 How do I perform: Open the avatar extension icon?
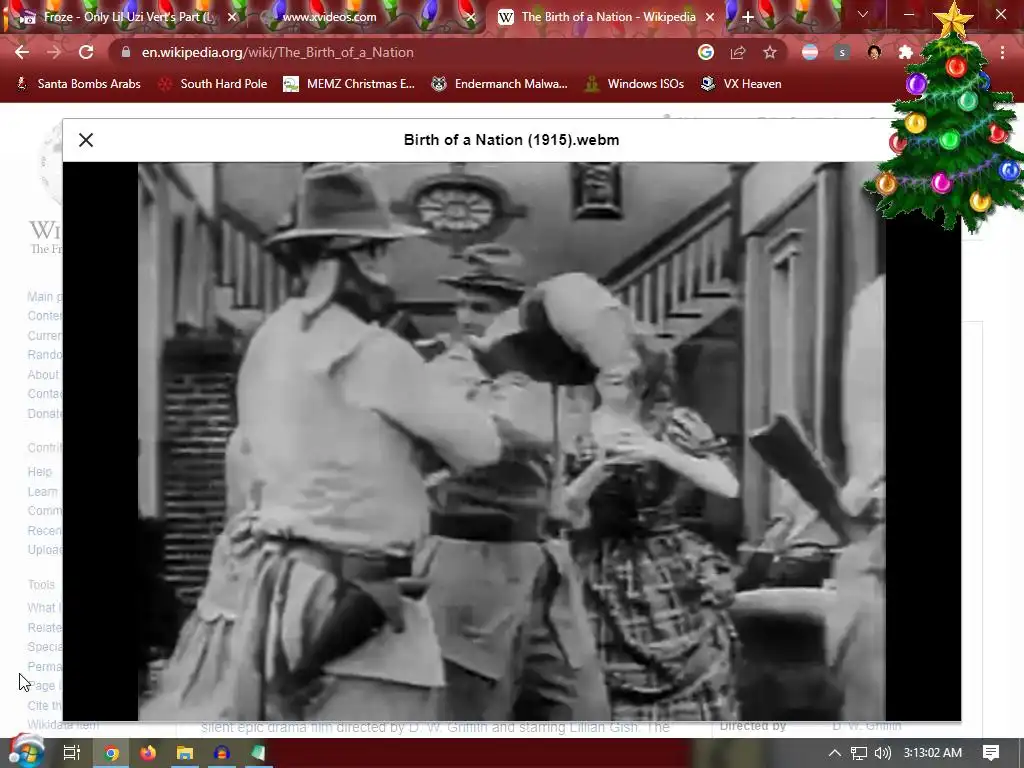[874, 52]
